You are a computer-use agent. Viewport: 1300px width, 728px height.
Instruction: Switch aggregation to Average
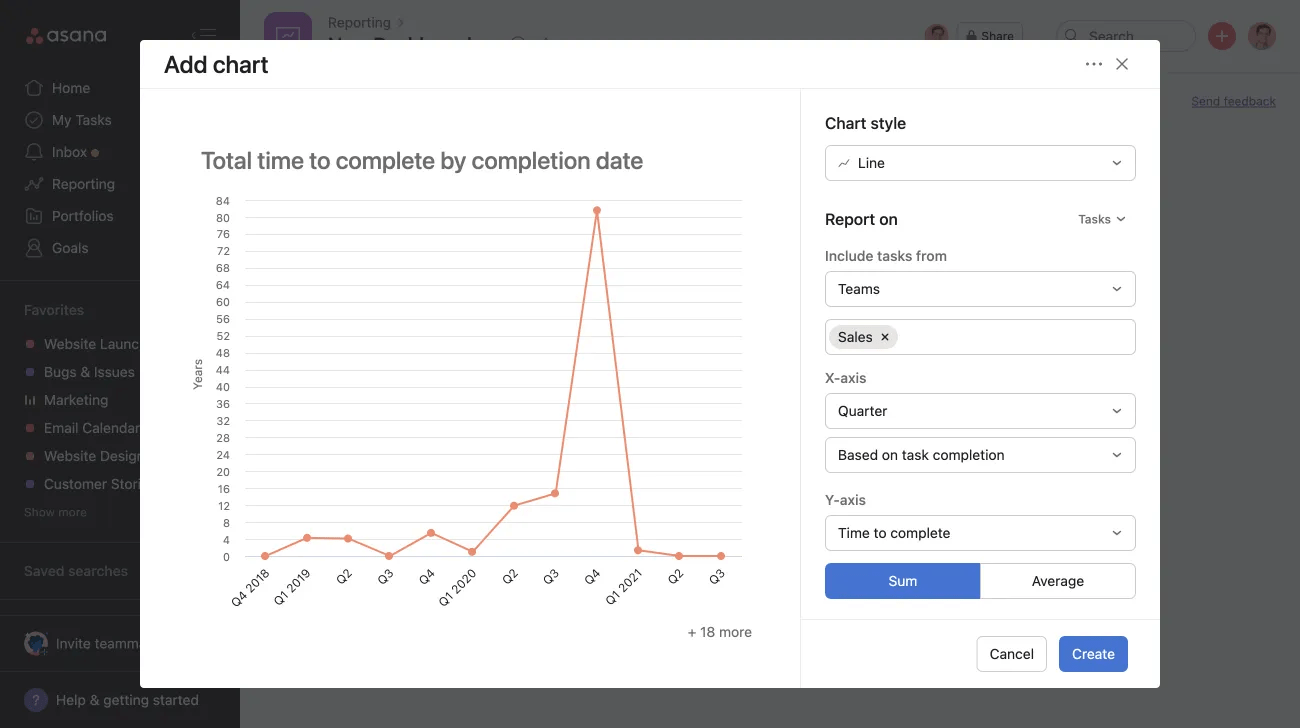click(1057, 581)
